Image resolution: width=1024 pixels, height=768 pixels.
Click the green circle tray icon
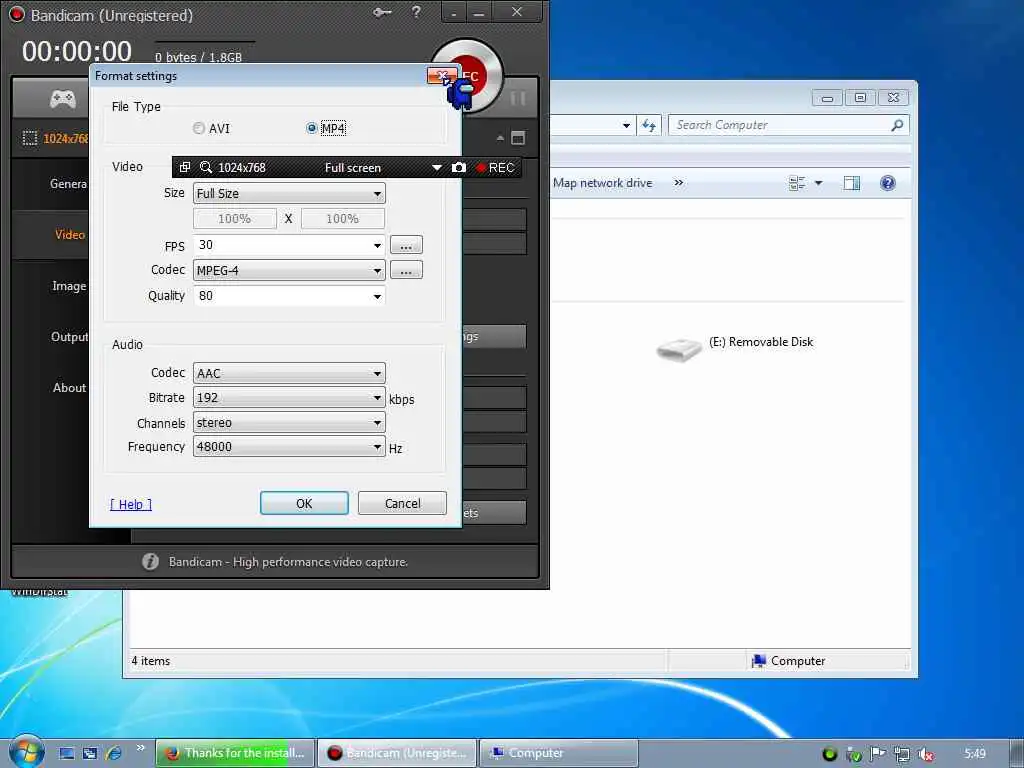coord(829,754)
